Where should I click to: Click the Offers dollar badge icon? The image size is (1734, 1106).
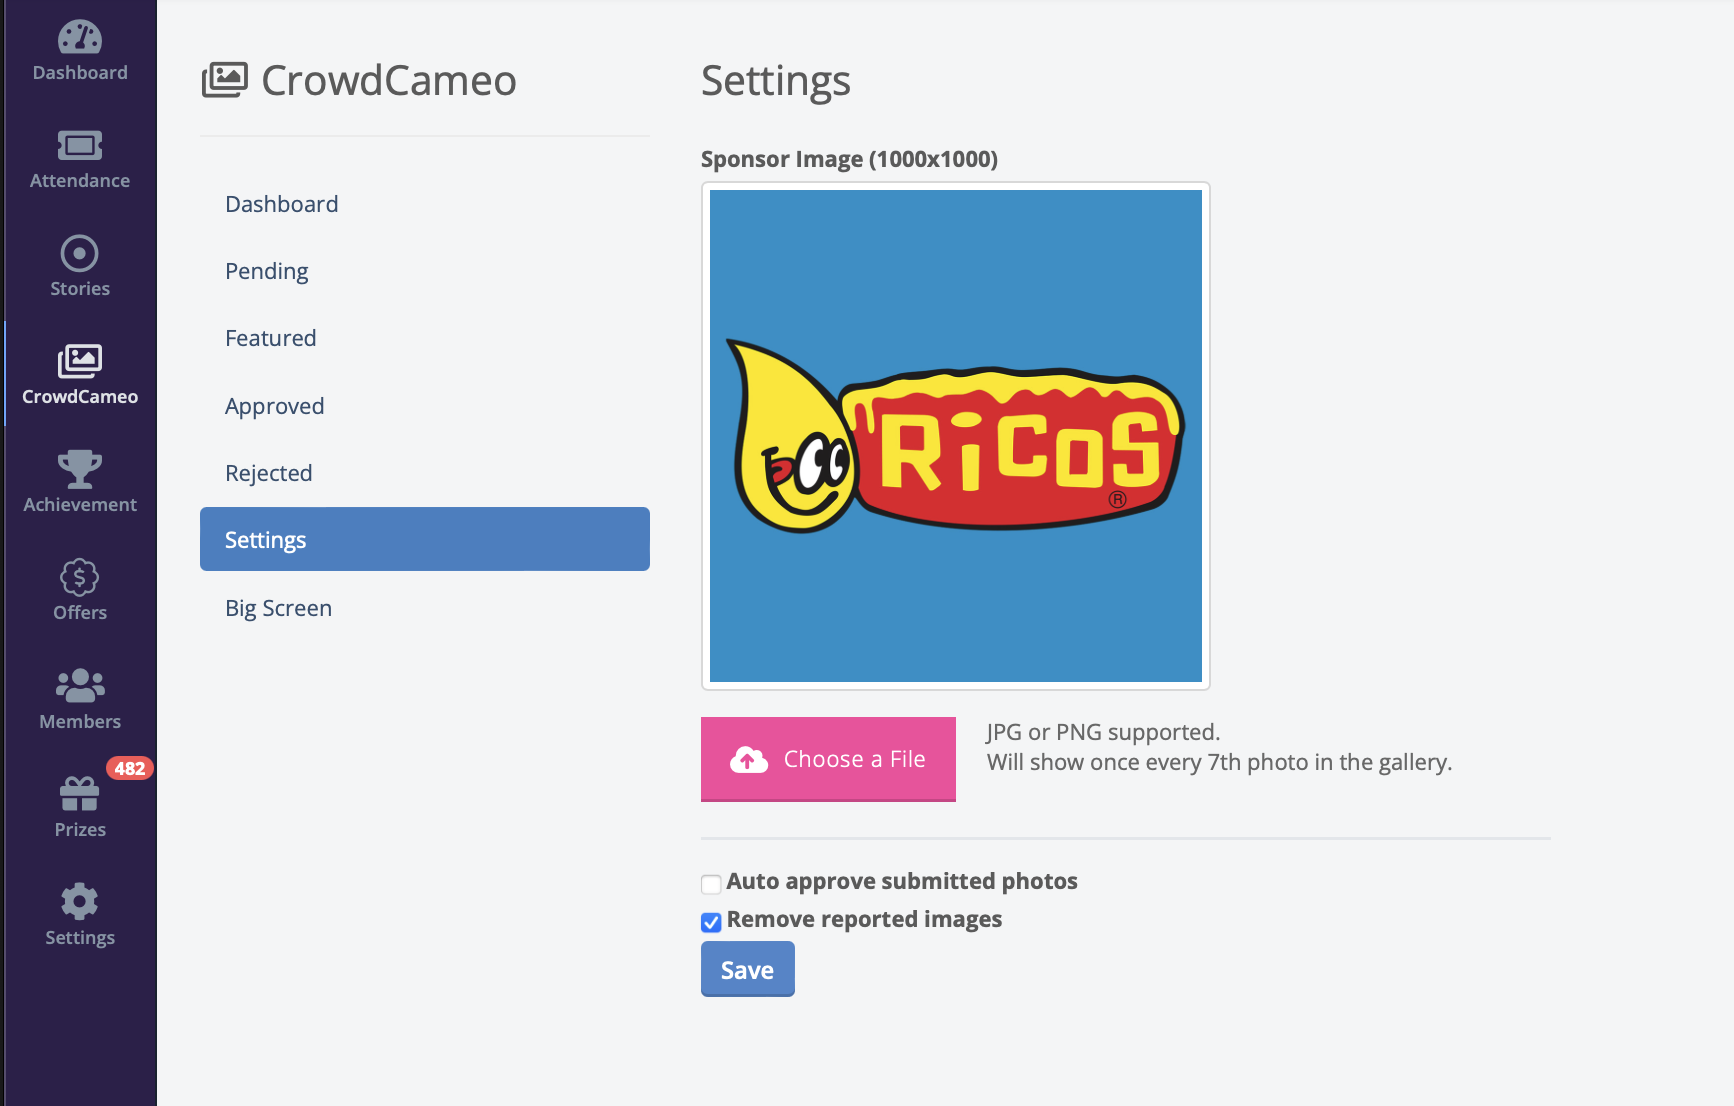click(80, 577)
